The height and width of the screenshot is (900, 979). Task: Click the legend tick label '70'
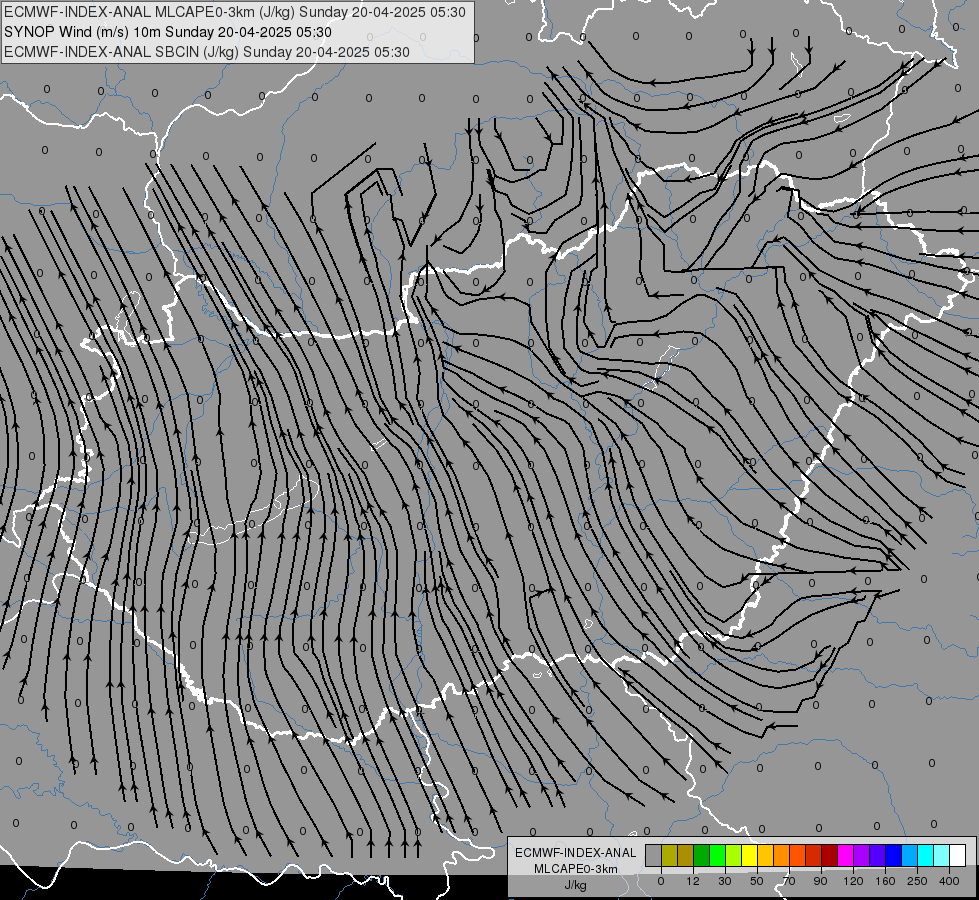789,881
